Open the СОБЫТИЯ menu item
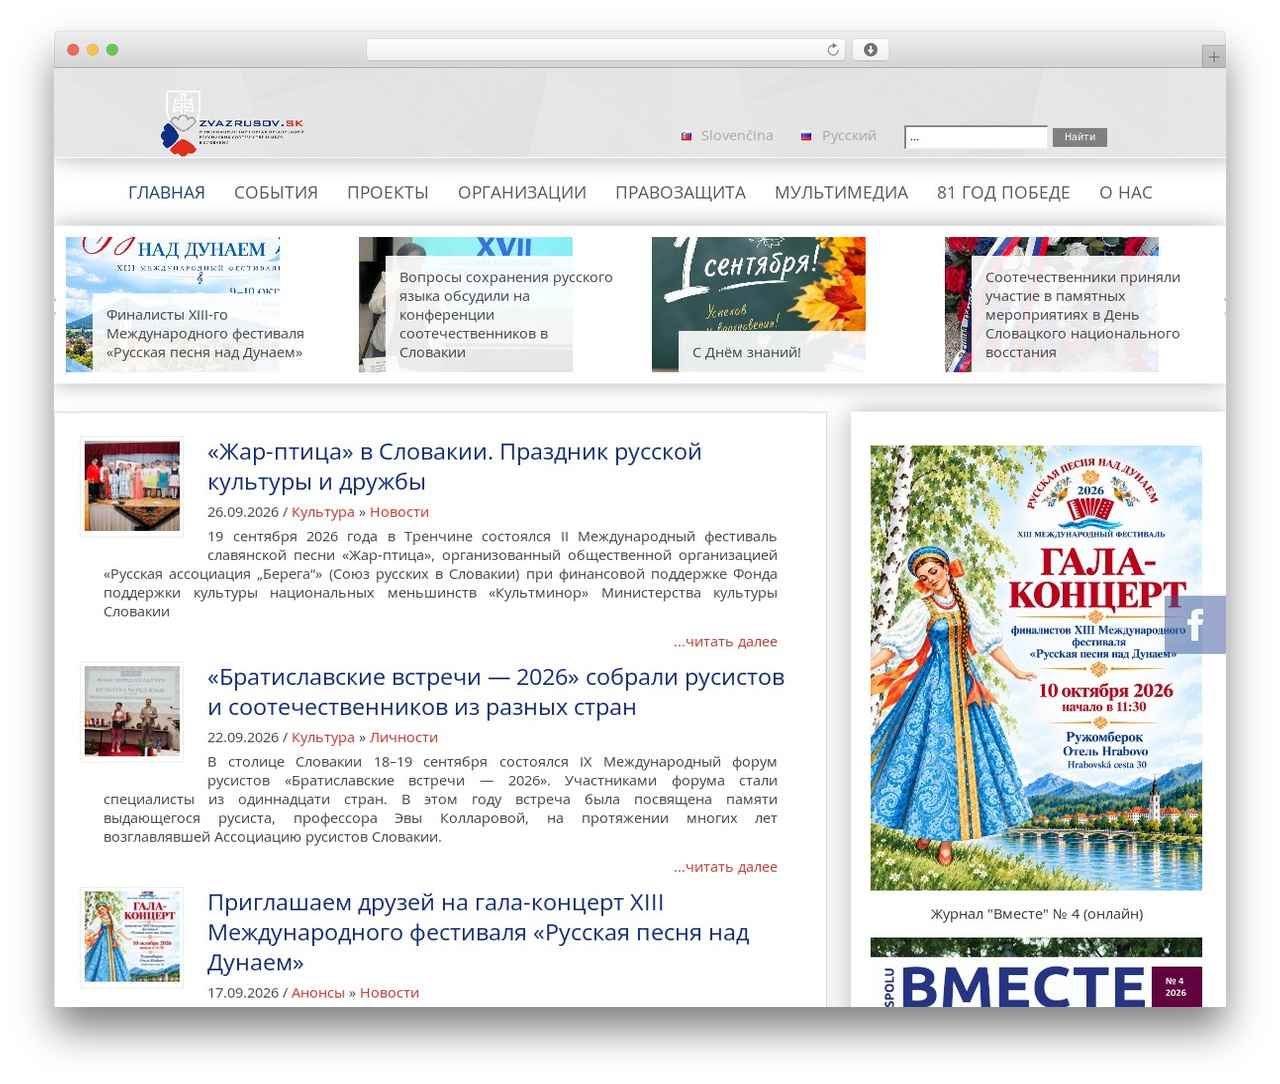Screen dimensions: 1280x1084 pyautogui.click(x=276, y=193)
